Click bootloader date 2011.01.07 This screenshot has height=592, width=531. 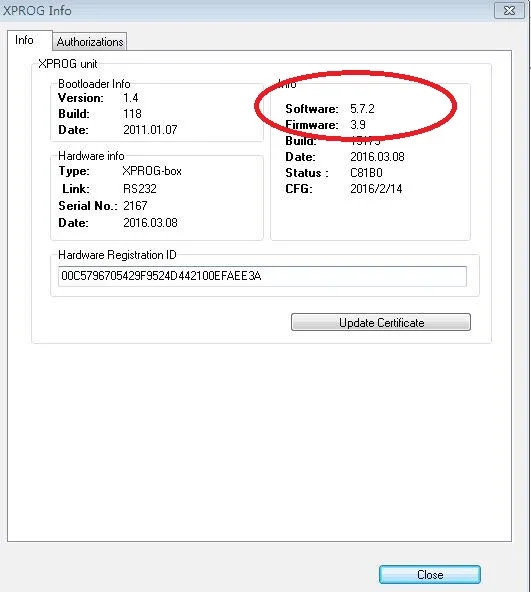150,130
